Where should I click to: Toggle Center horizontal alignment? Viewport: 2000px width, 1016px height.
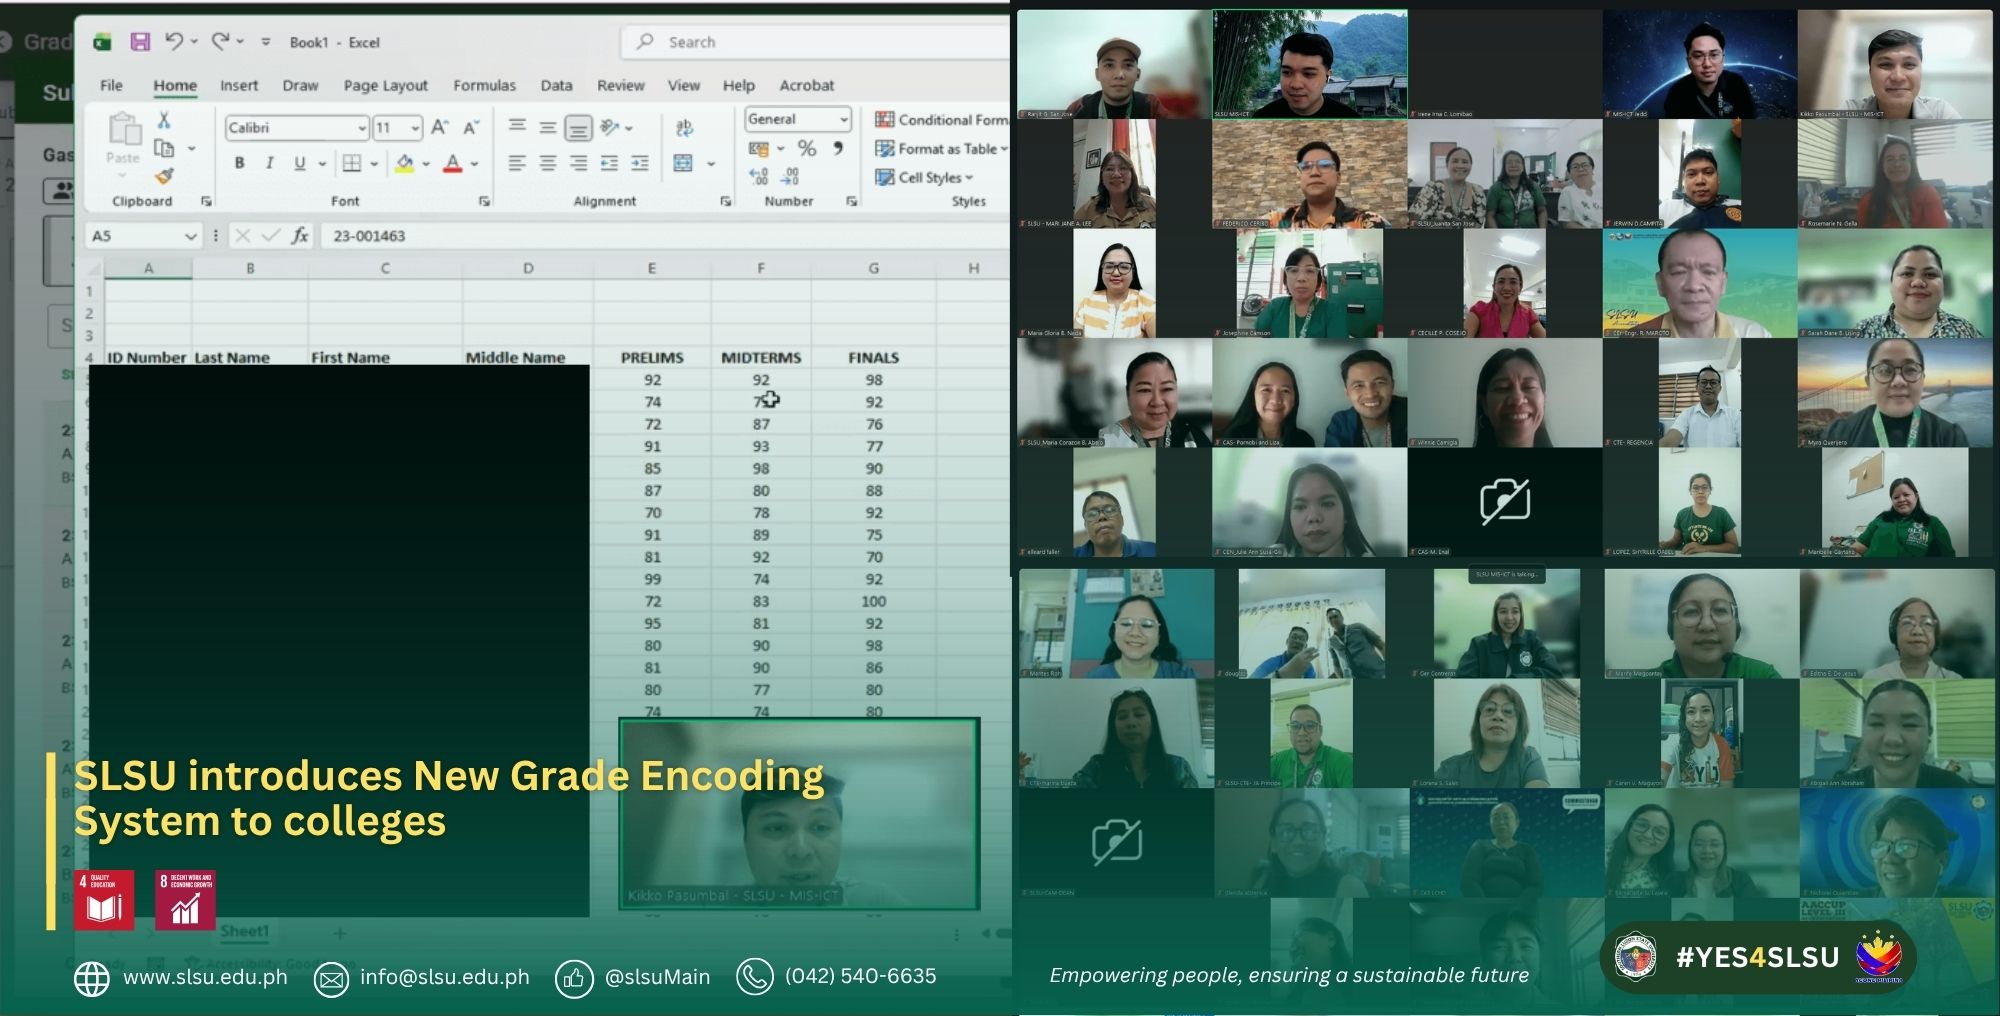[548, 163]
